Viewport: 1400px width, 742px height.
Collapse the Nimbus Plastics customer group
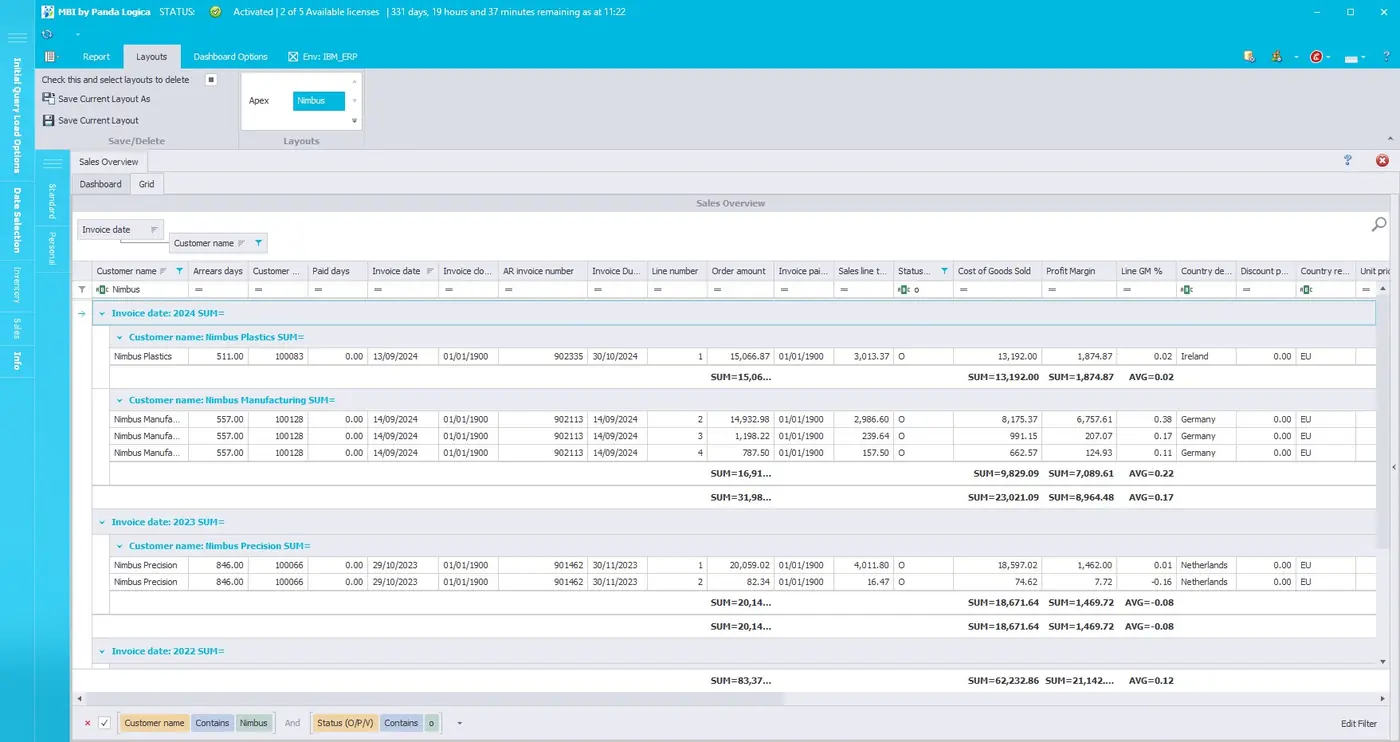(x=119, y=337)
